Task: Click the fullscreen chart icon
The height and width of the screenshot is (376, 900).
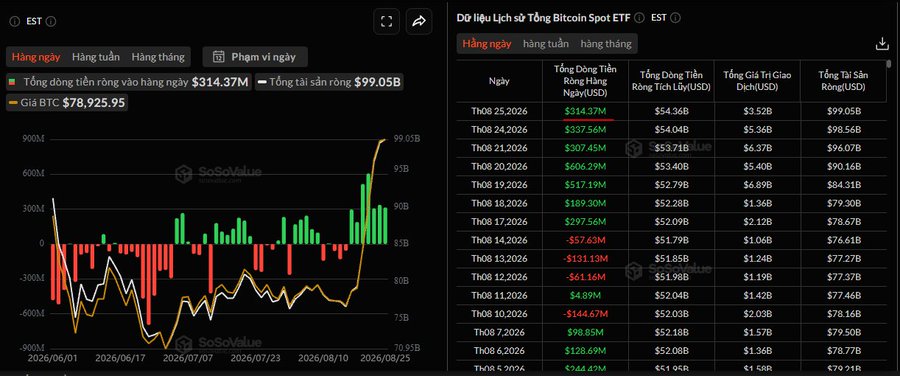Action: (x=386, y=22)
